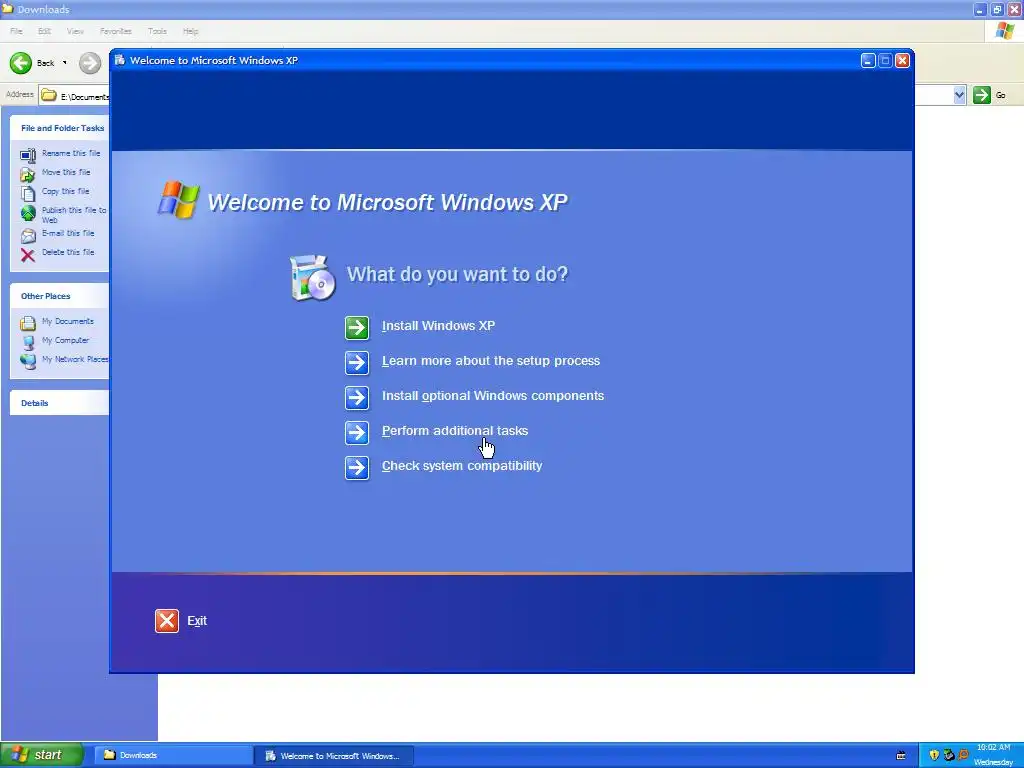Click the Windows flag logo in welcome header

tap(178, 200)
